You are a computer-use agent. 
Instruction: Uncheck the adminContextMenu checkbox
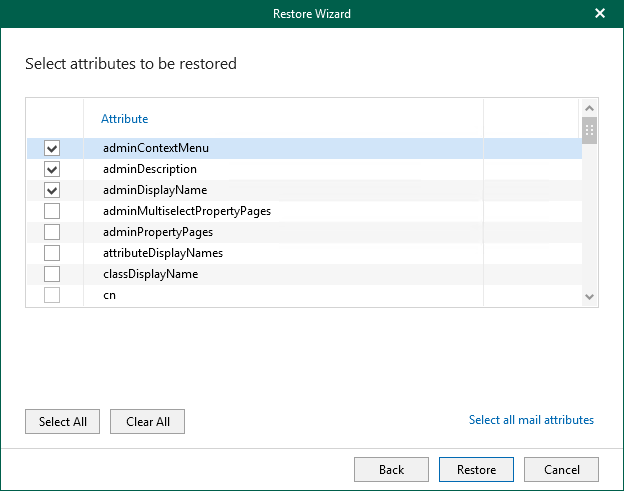[x=52, y=148]
